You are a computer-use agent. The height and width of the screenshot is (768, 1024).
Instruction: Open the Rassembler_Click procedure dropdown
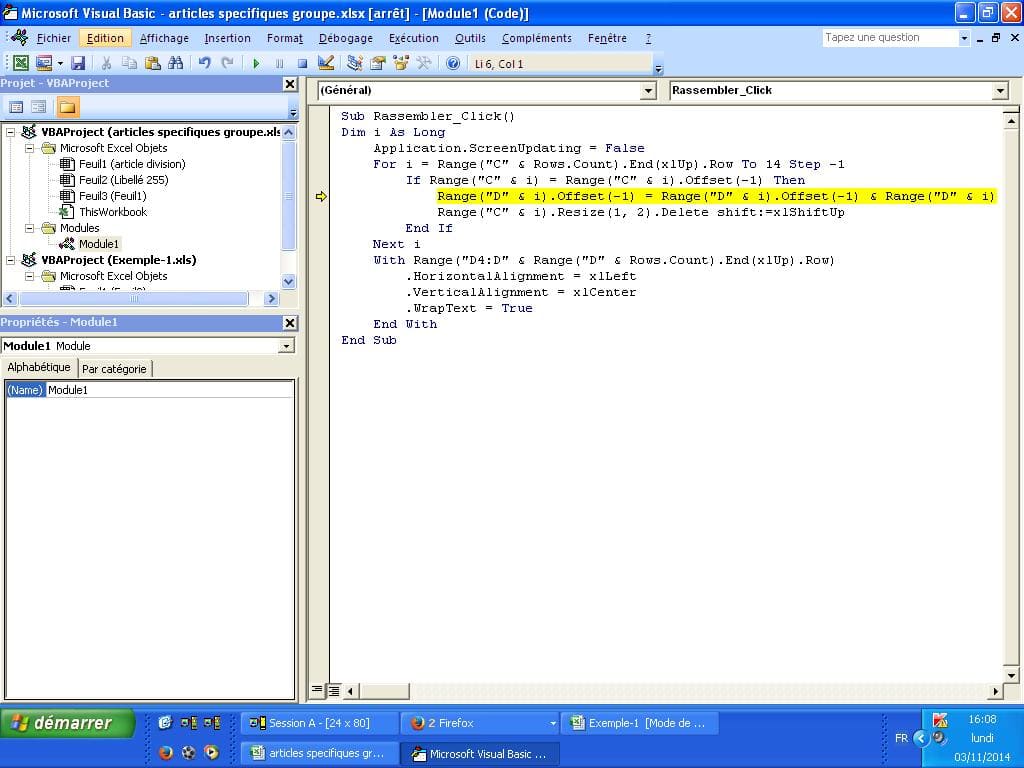point(1000,91)
